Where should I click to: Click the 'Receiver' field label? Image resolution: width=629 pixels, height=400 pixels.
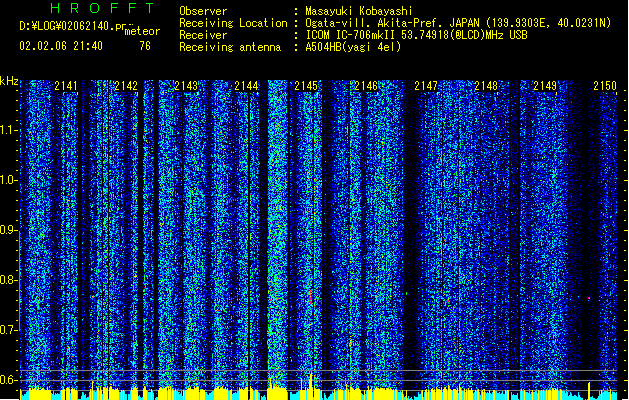pyautogui.click(x=203, y=35)
